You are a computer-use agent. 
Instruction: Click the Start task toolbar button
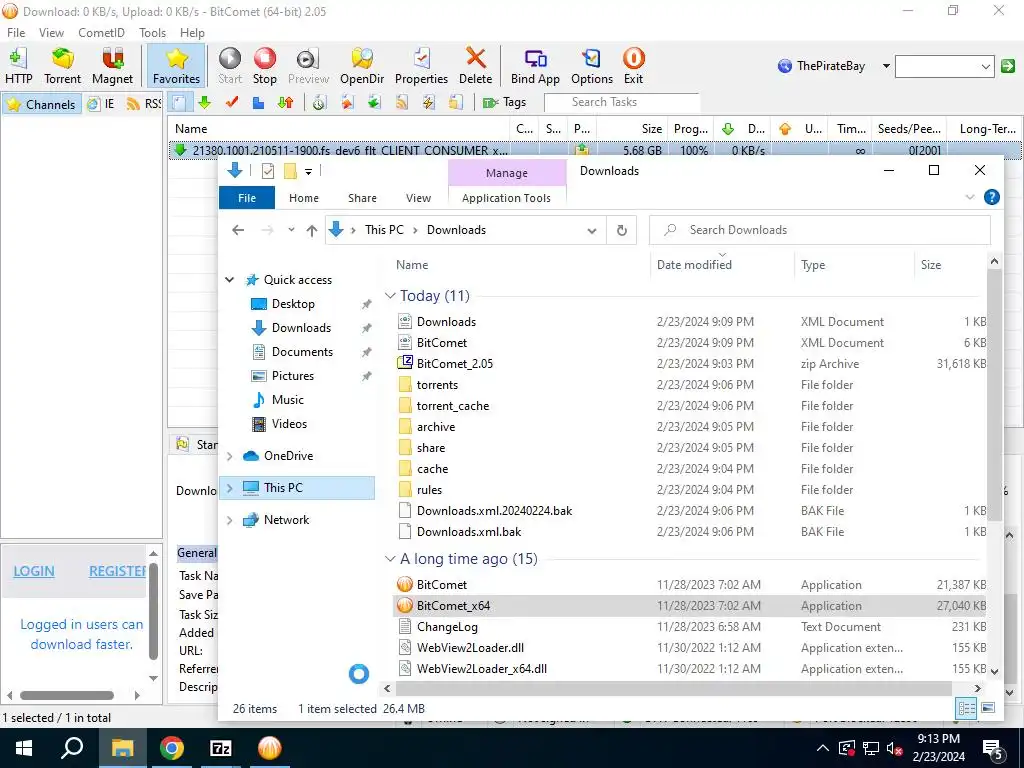[x=230, y=66]
